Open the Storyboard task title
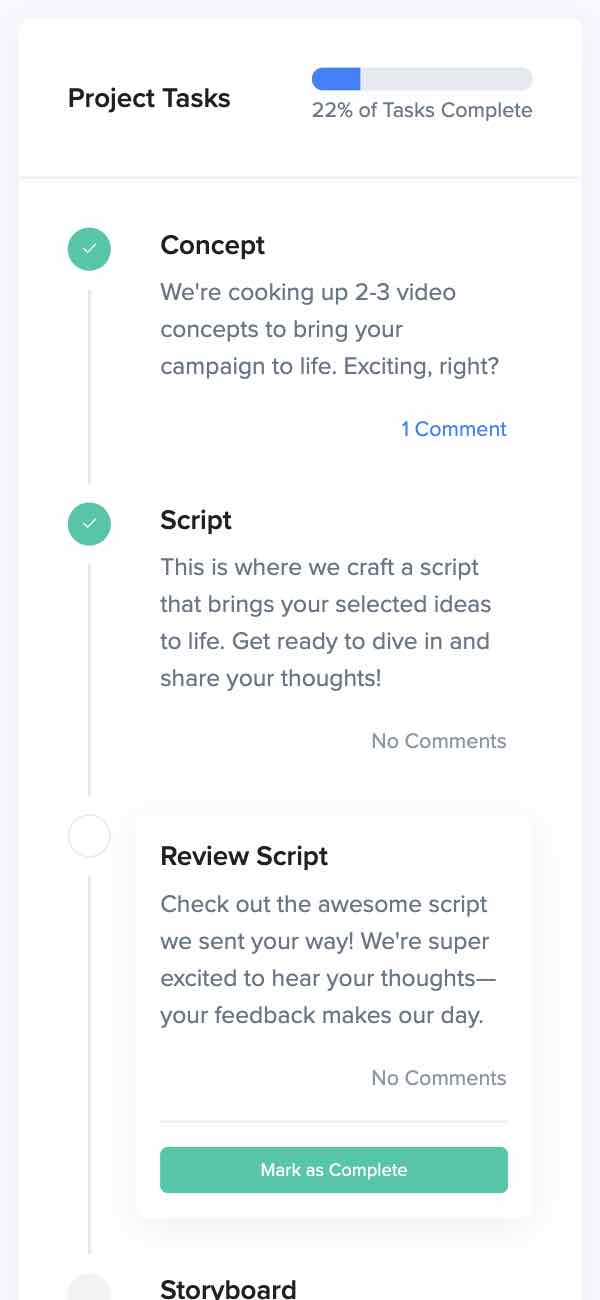Viewport: 600px width, 1300px height. [228, 1288]
